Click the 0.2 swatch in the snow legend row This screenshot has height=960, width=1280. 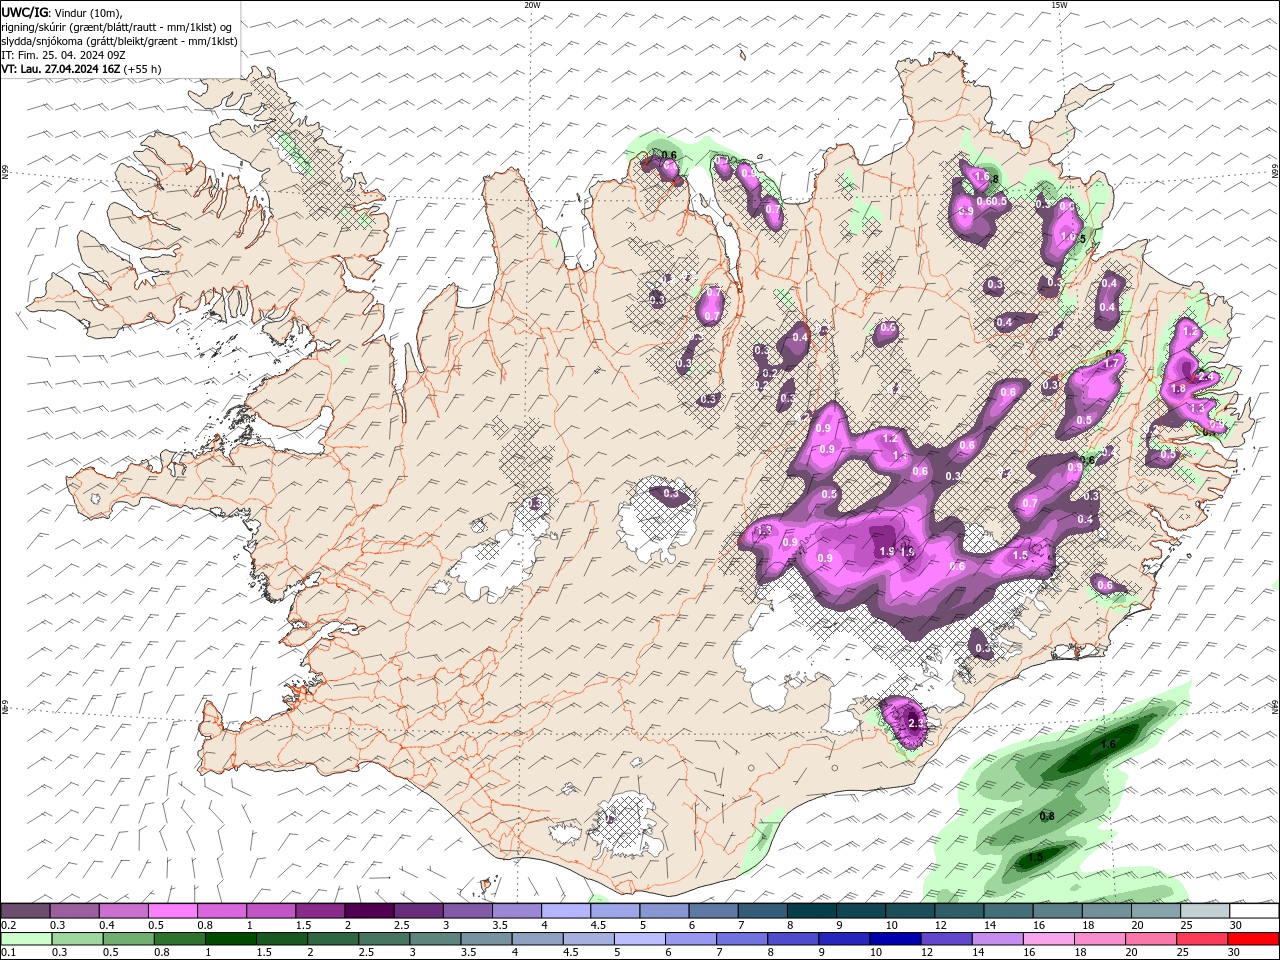pyautogui.click(x=26, y=911)
